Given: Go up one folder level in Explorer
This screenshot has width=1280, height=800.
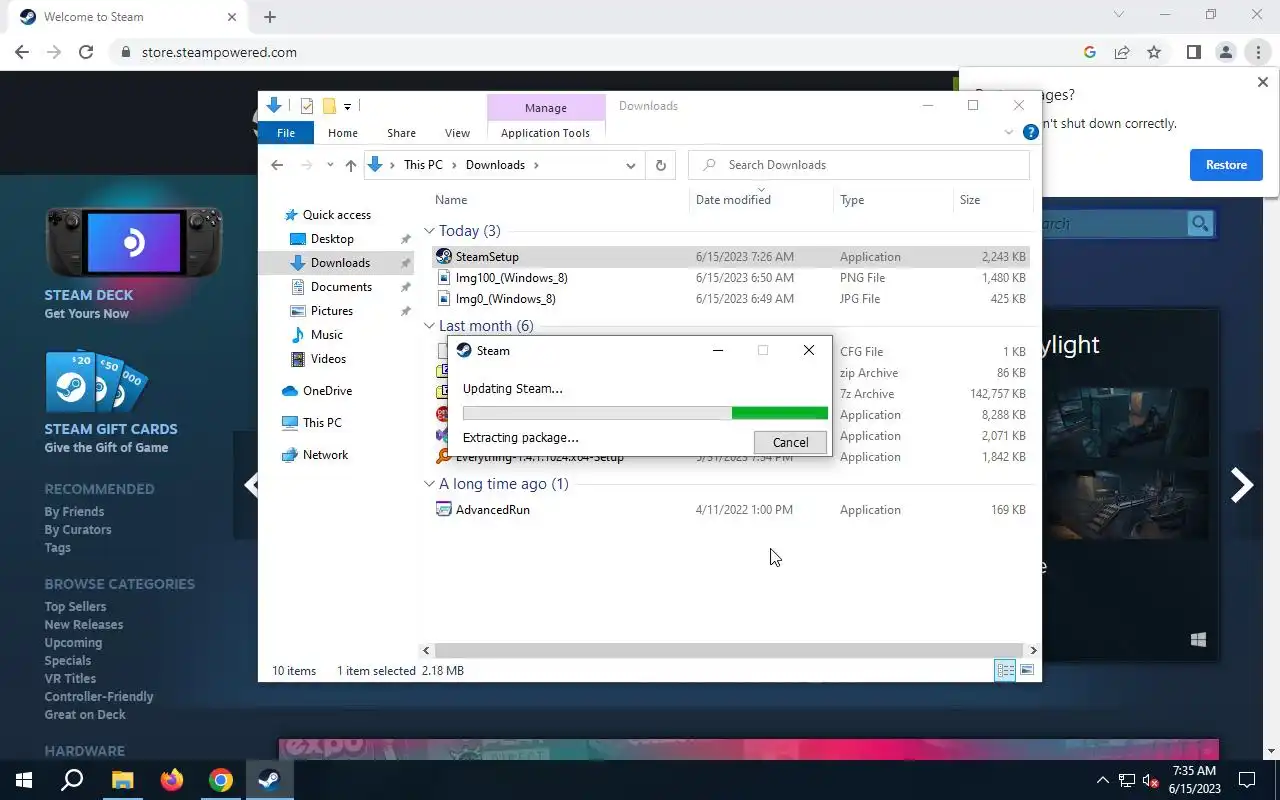Looking at the screenshot, I should pyautogui.click(x=350, y=165).
